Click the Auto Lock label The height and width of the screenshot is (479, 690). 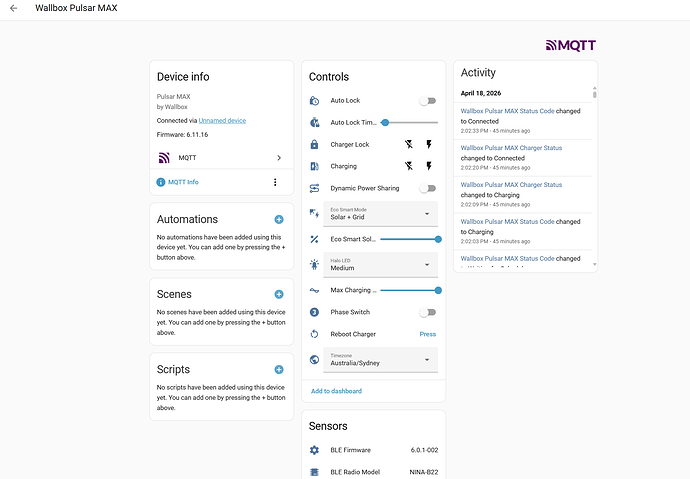tap(345, 101)
